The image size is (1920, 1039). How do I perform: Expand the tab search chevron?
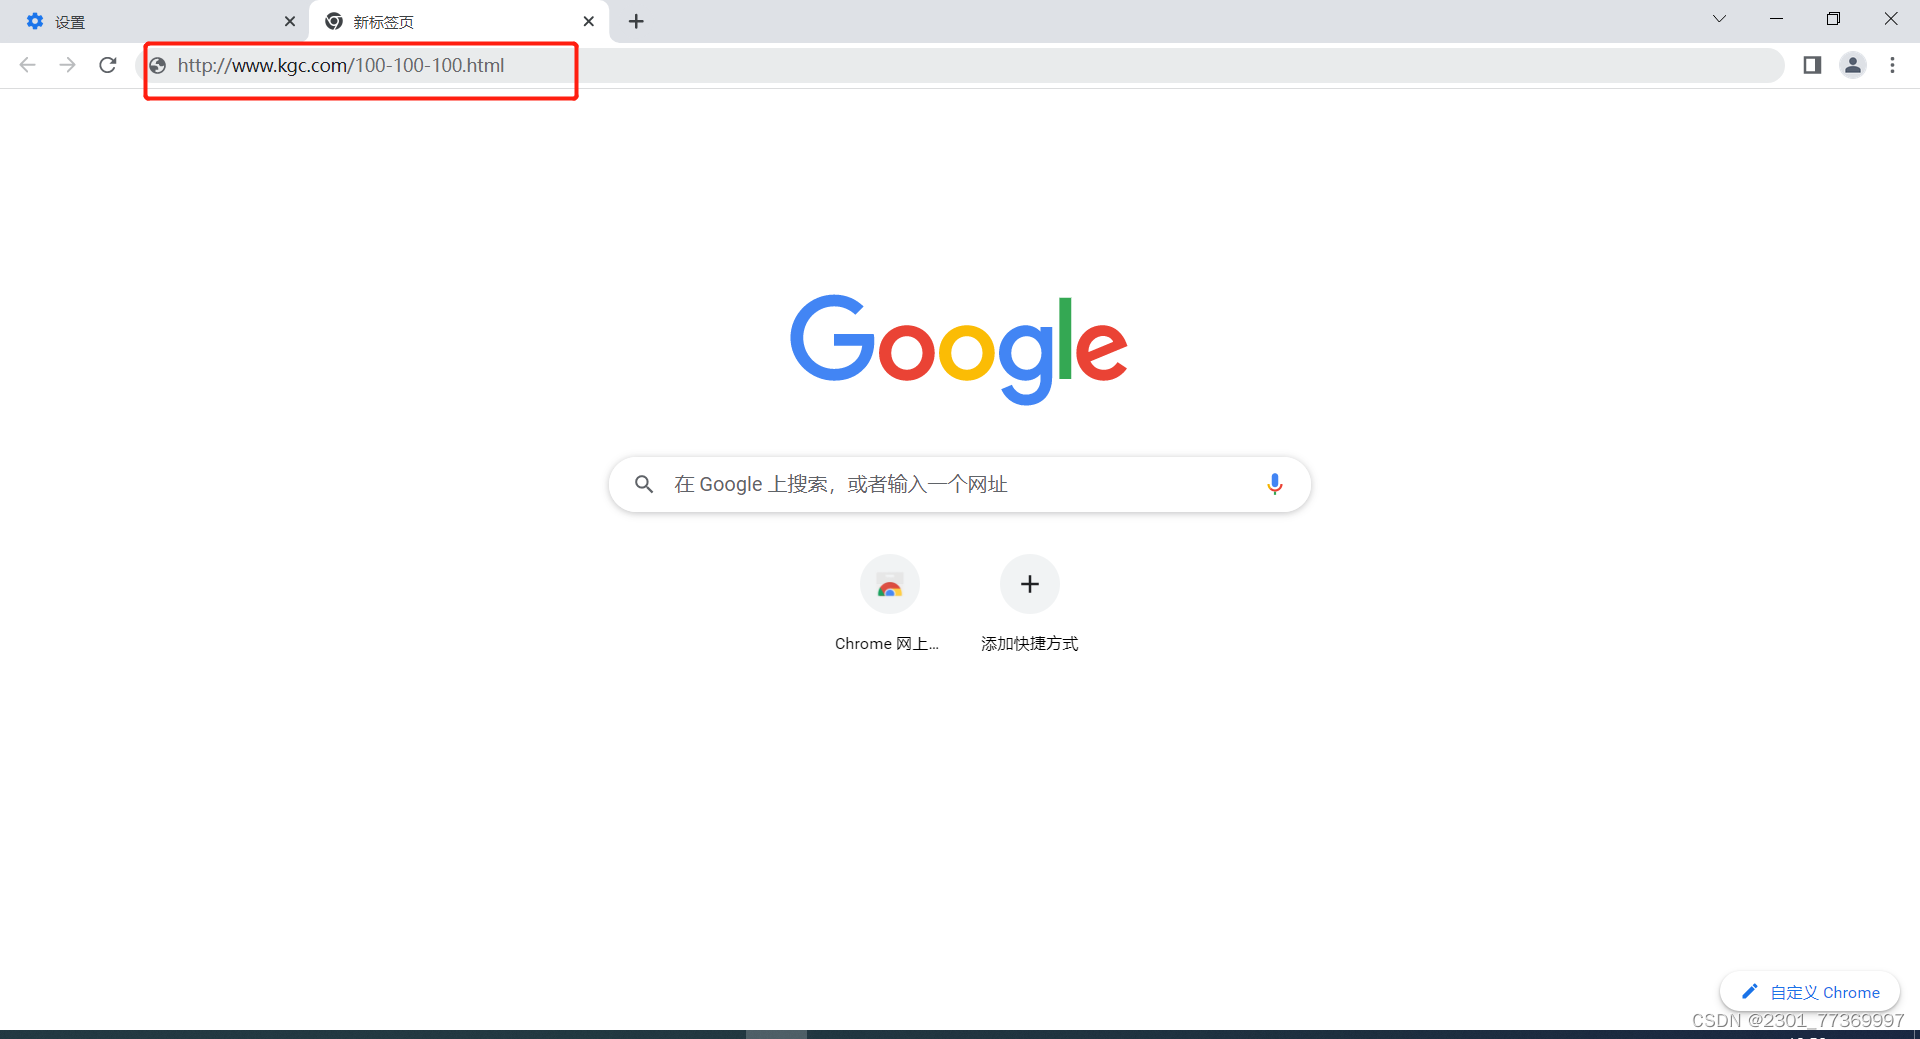[1719, 19]
